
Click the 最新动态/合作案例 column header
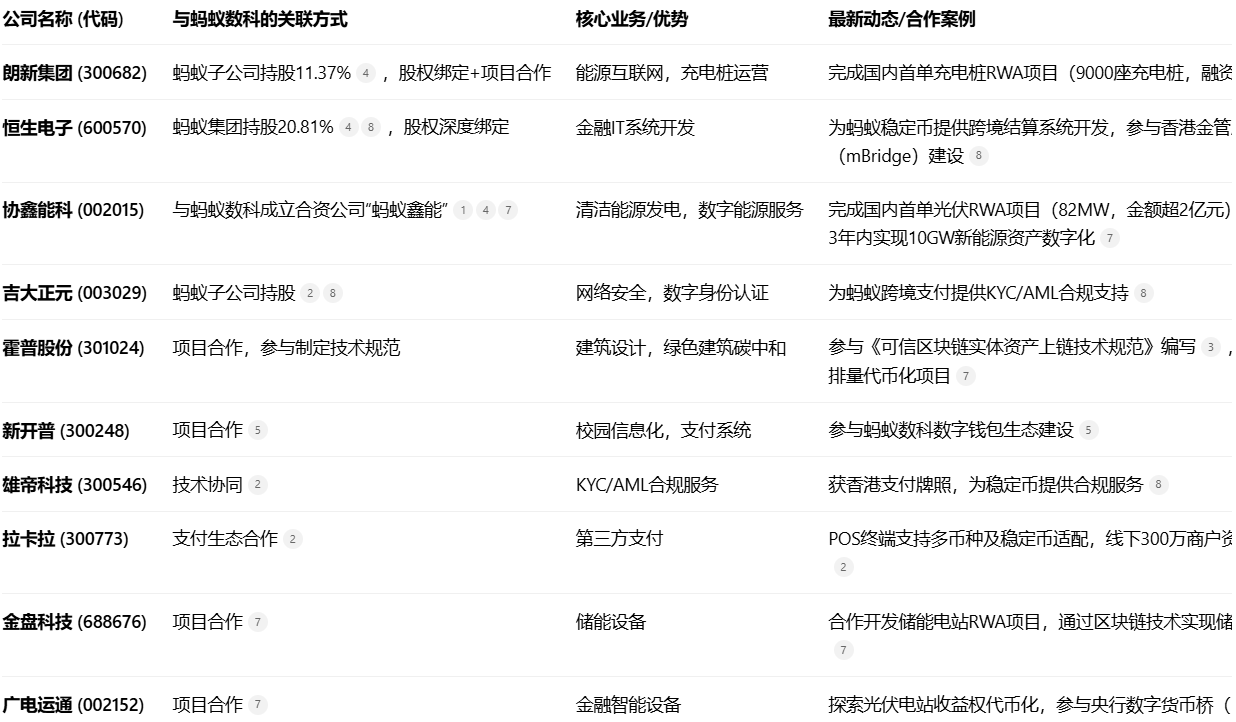pyautogui.click(x=901, y=19)
